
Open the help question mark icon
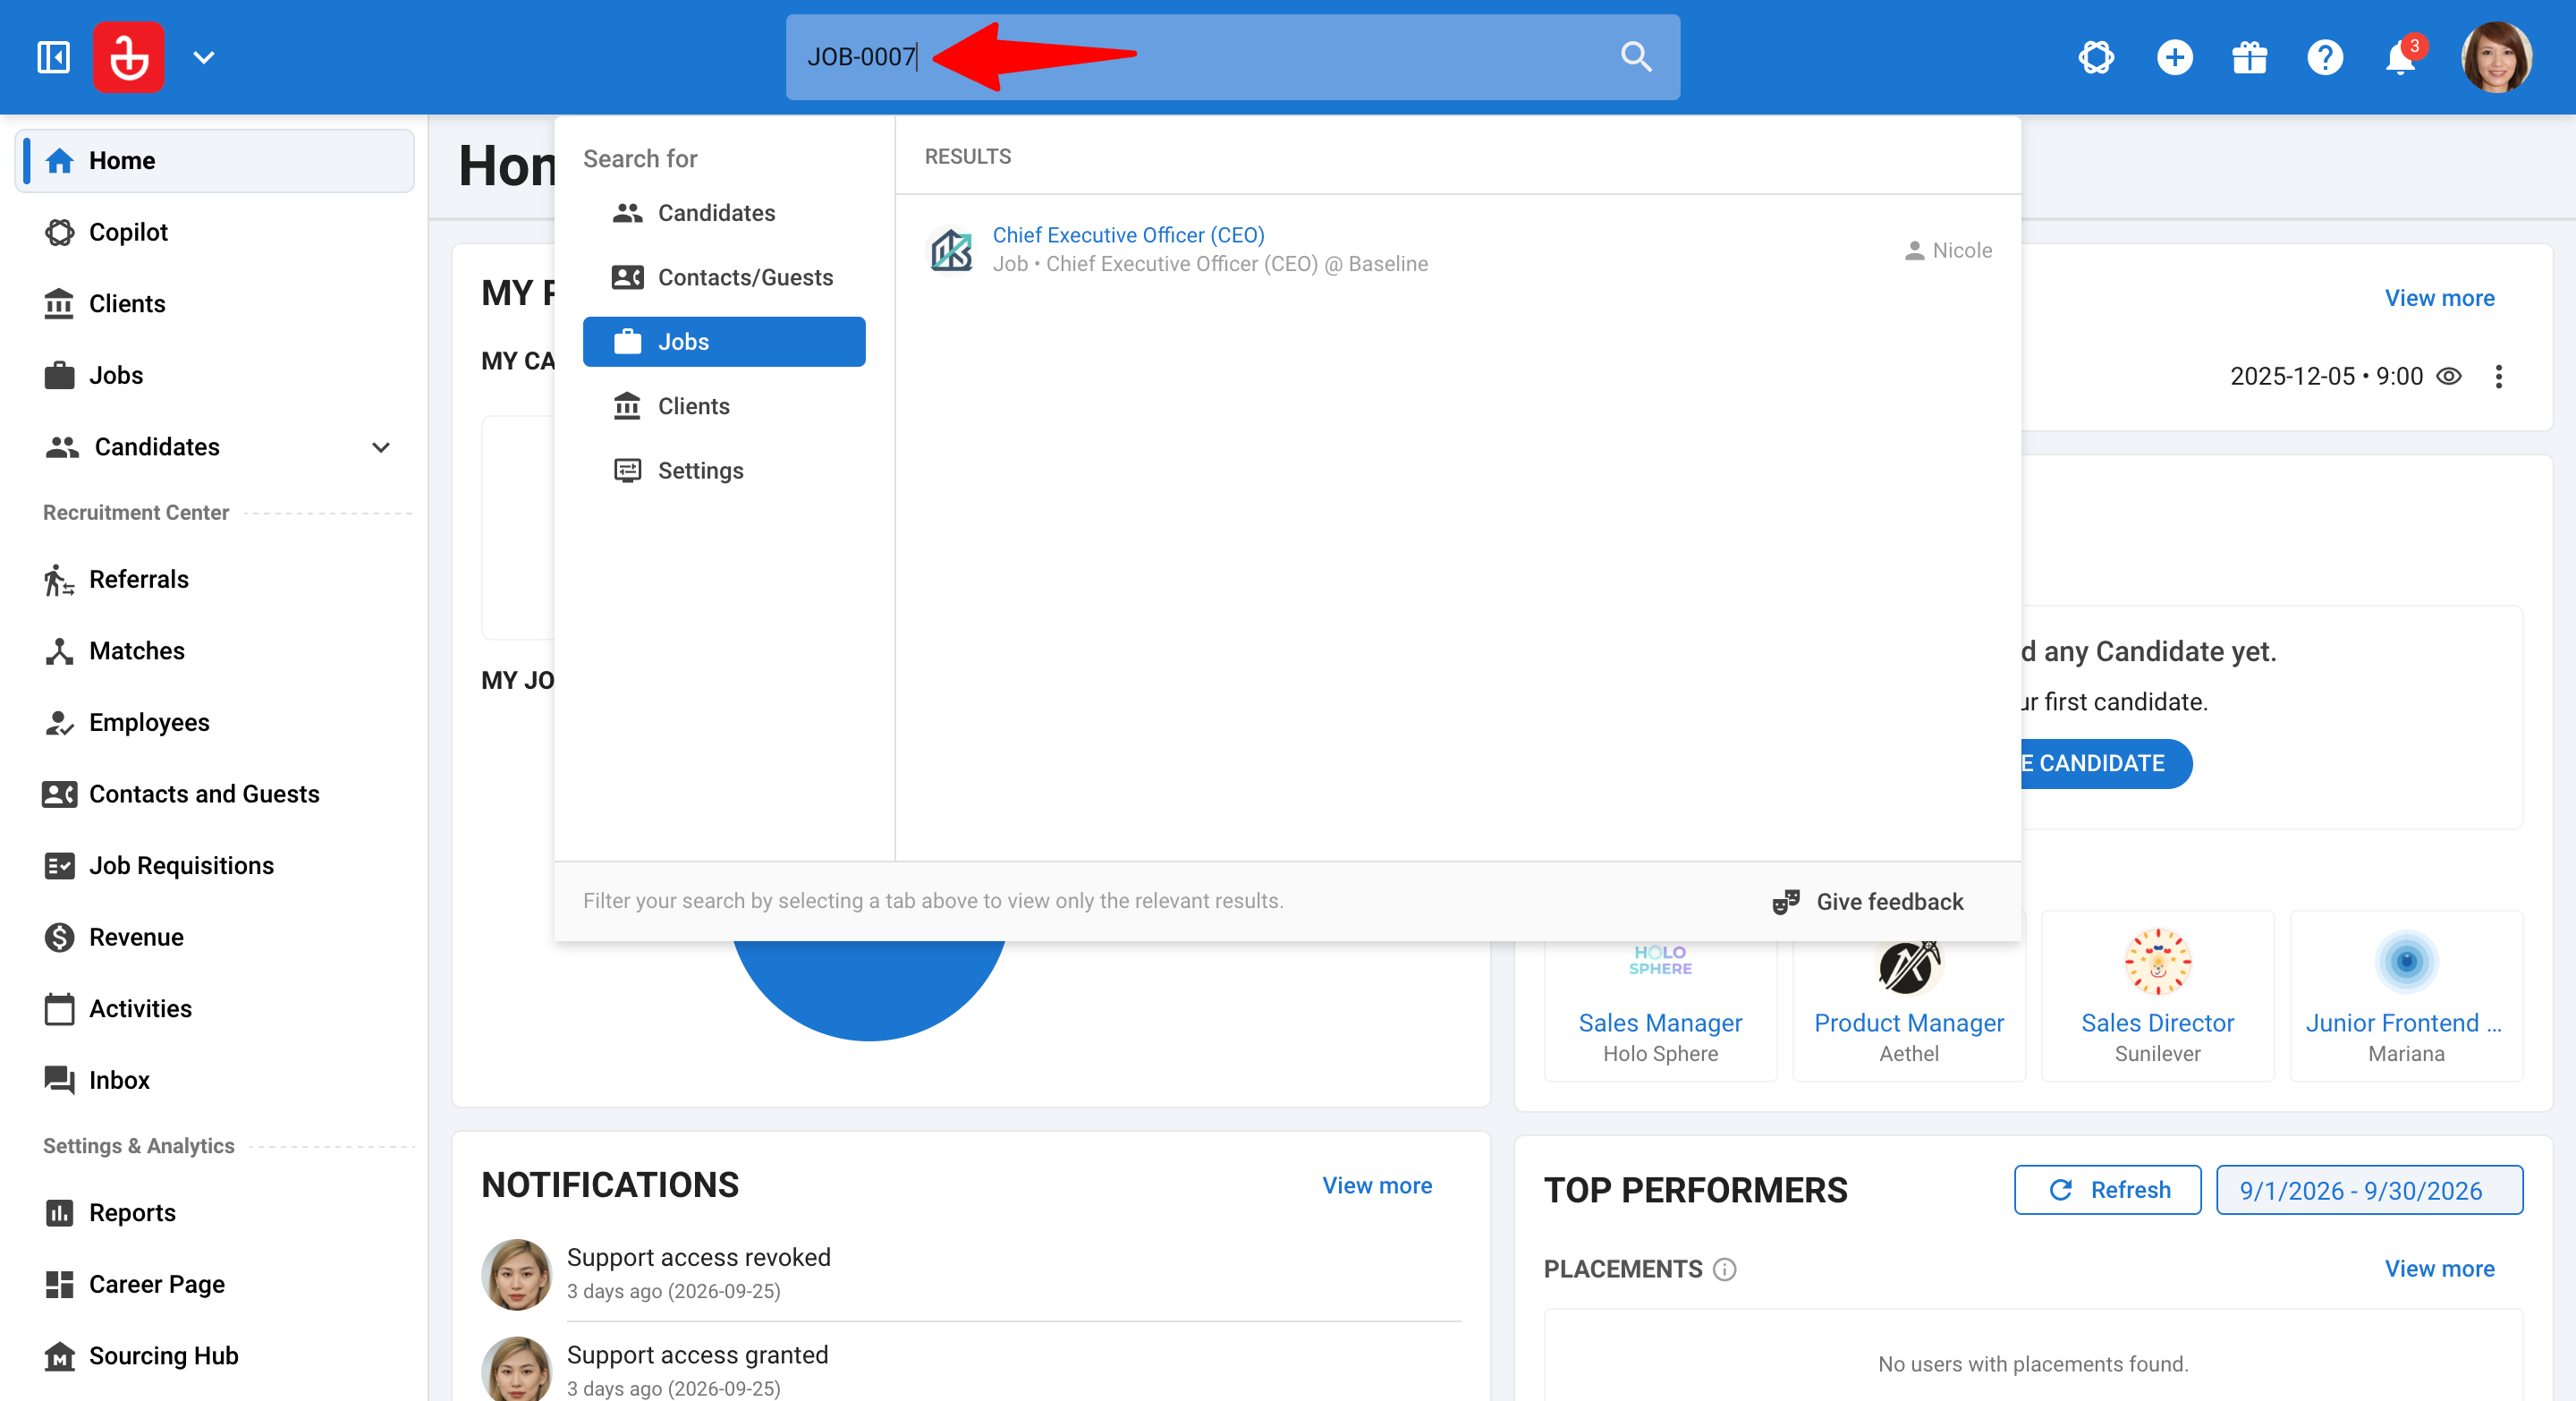2325,57
